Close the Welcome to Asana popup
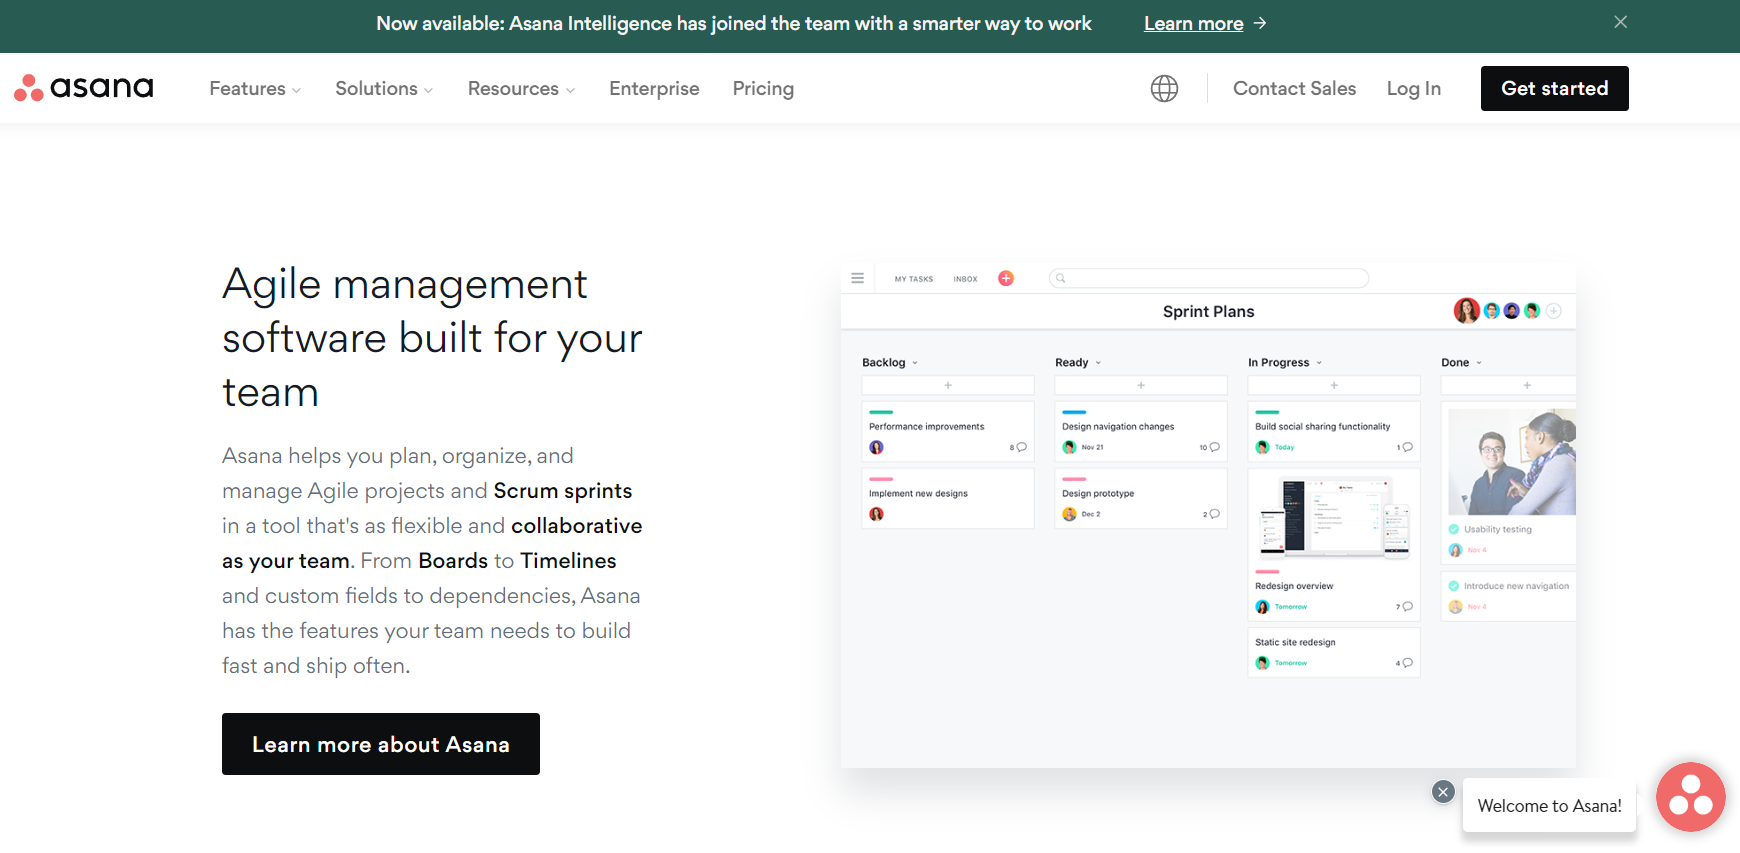1740x853 pixels. click(x=1442, y=792)
